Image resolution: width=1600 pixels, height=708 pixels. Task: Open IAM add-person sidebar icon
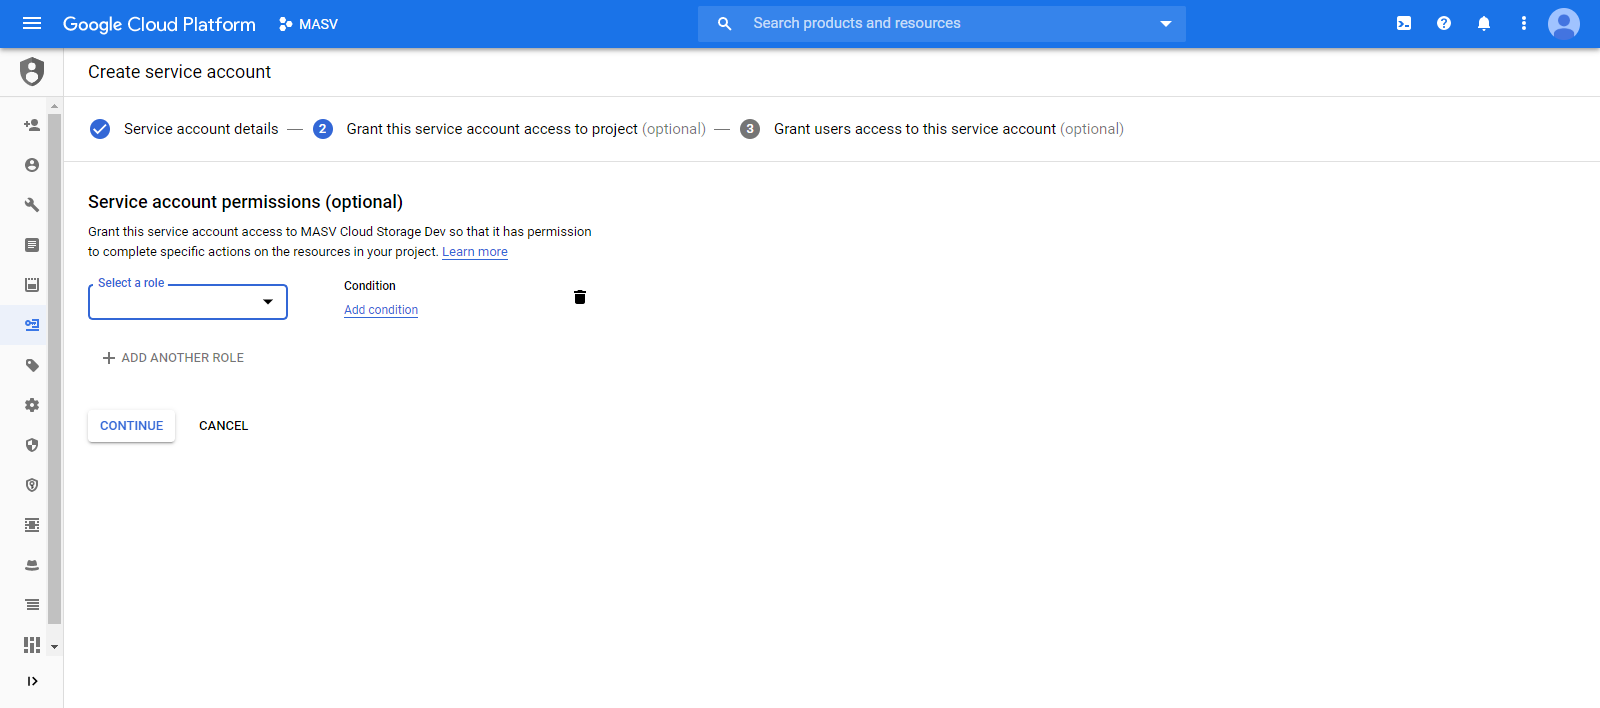[32, 125]
